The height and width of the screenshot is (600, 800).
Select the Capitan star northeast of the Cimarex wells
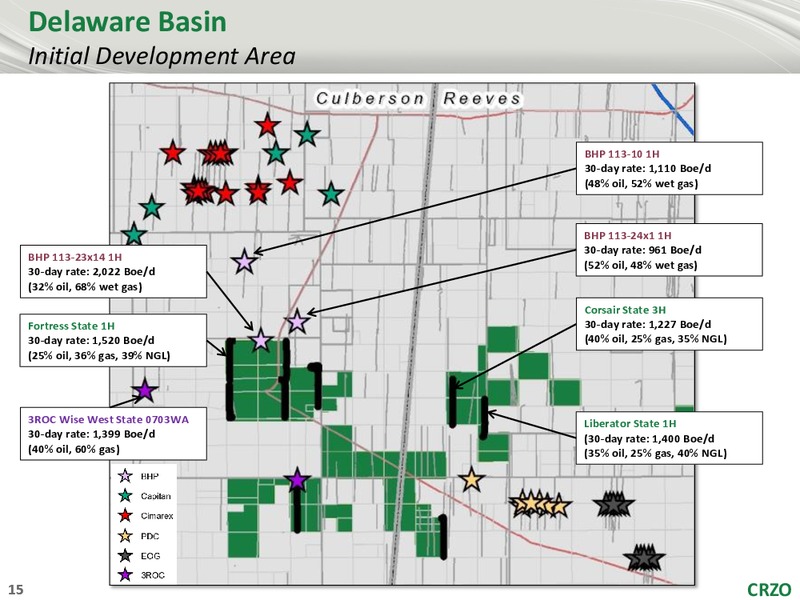[x=307, y=135]
